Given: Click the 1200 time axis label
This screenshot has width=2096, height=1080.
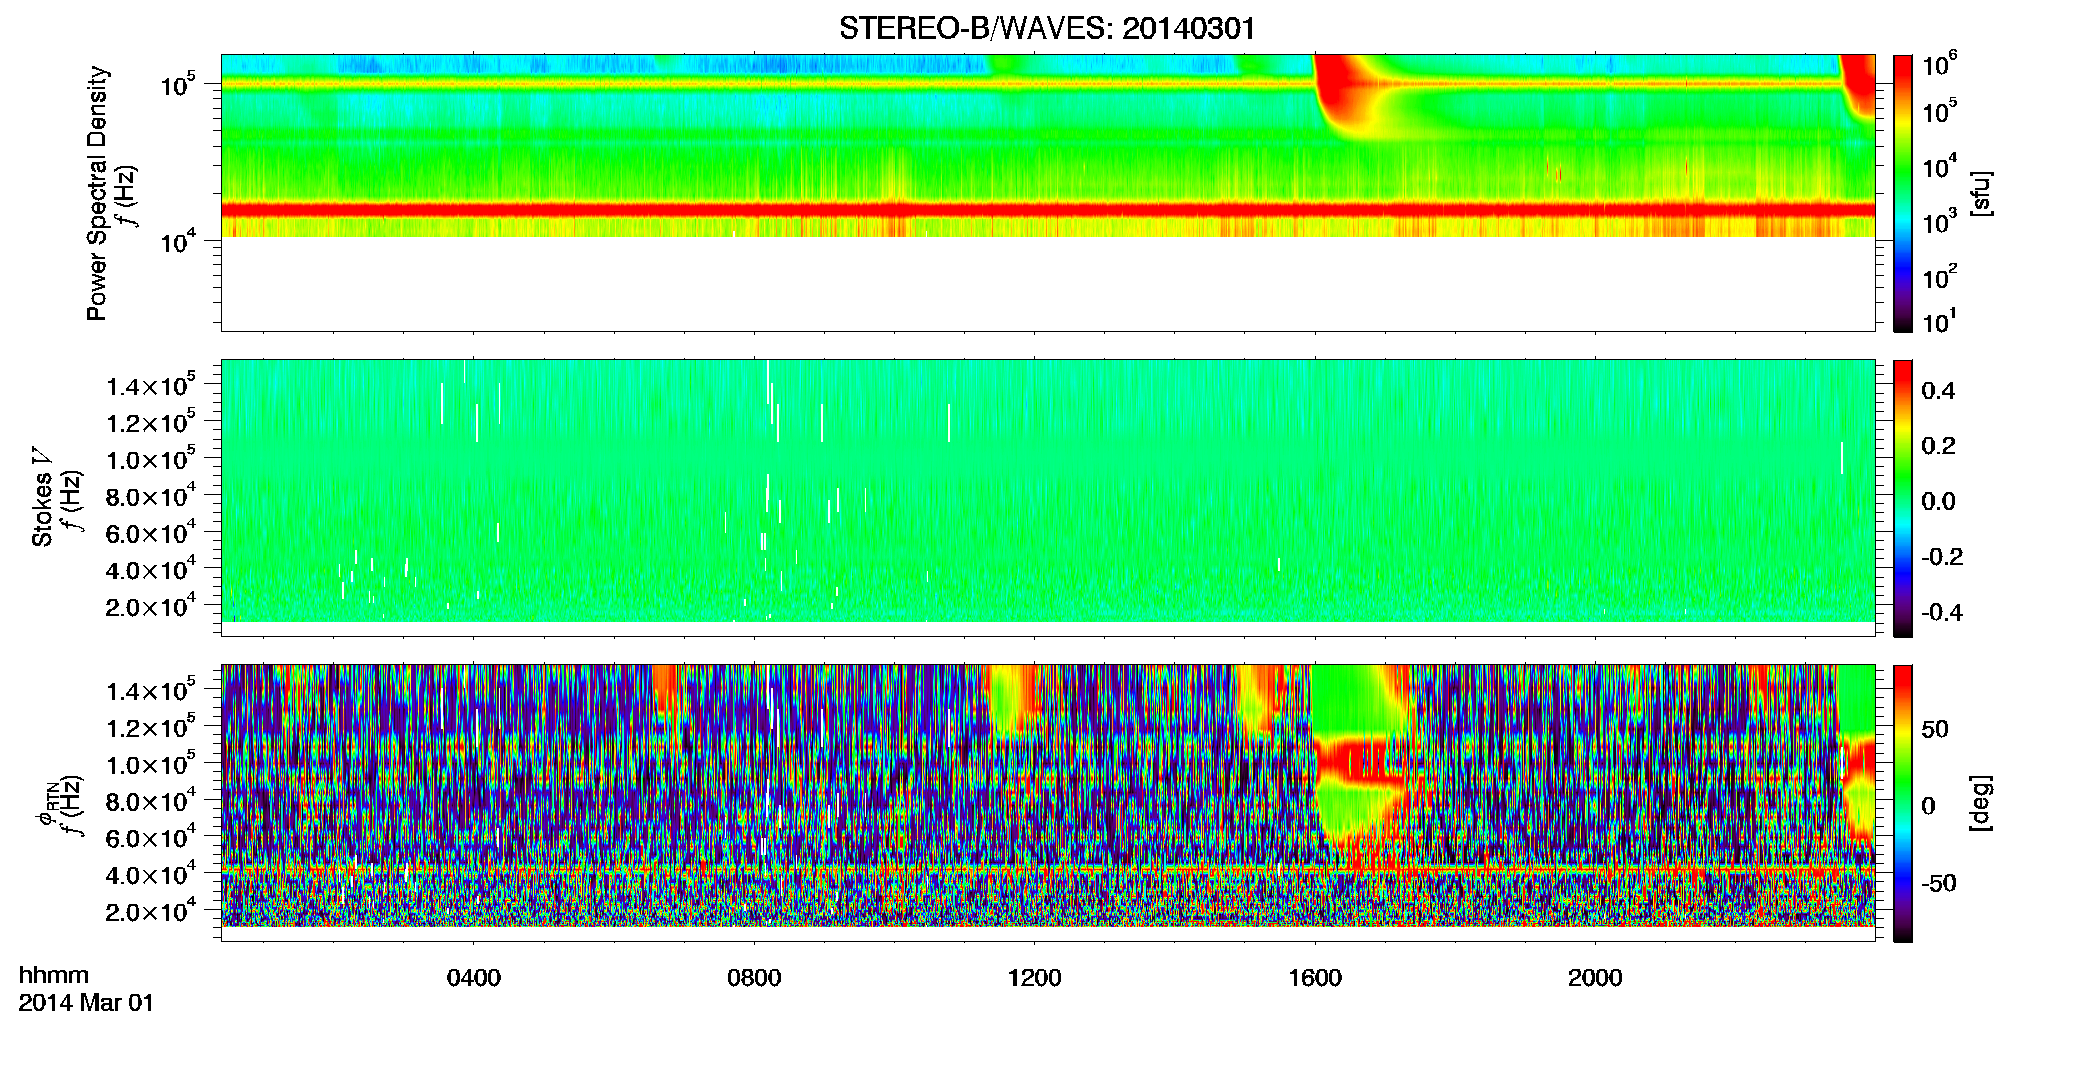Looking at the screenshot, I should click(1034, 977).
